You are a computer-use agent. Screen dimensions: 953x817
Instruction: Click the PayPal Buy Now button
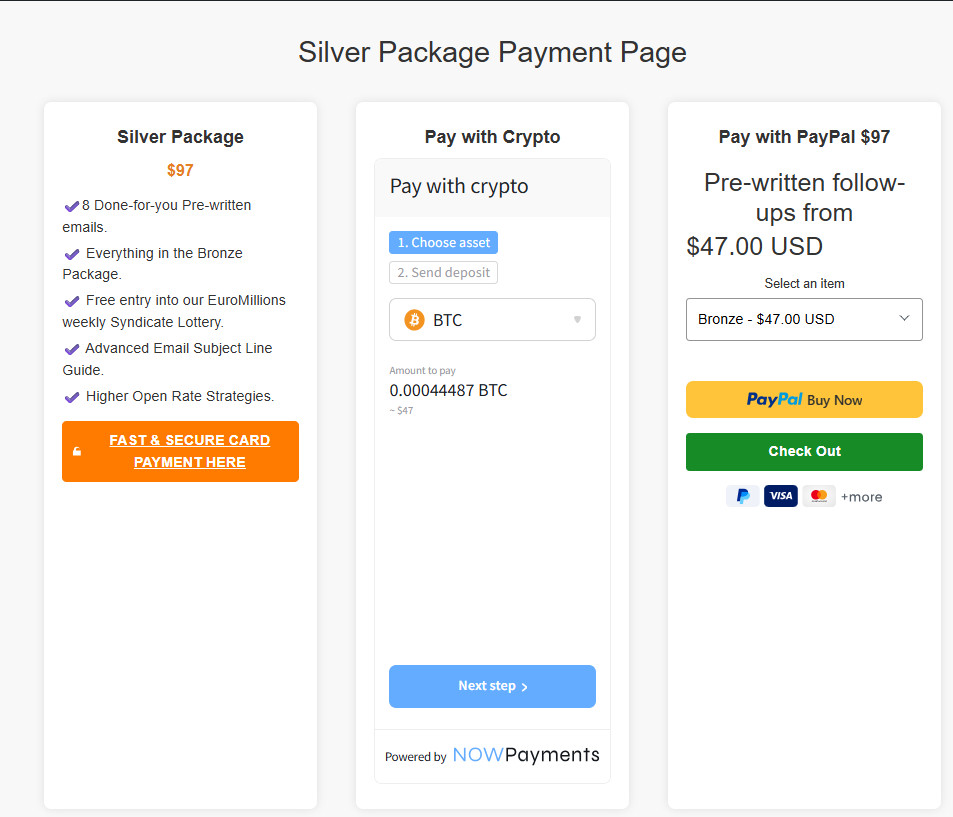(x=804, y=399)
